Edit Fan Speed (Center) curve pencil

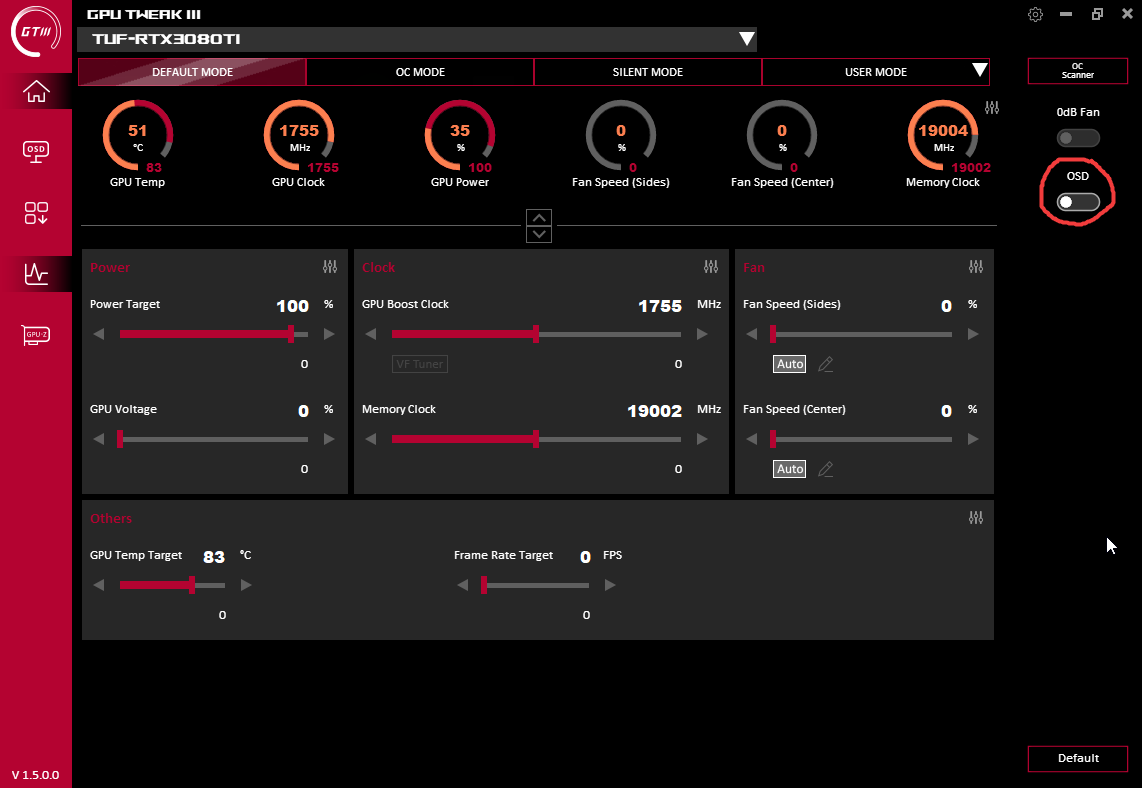click(825, 469)
